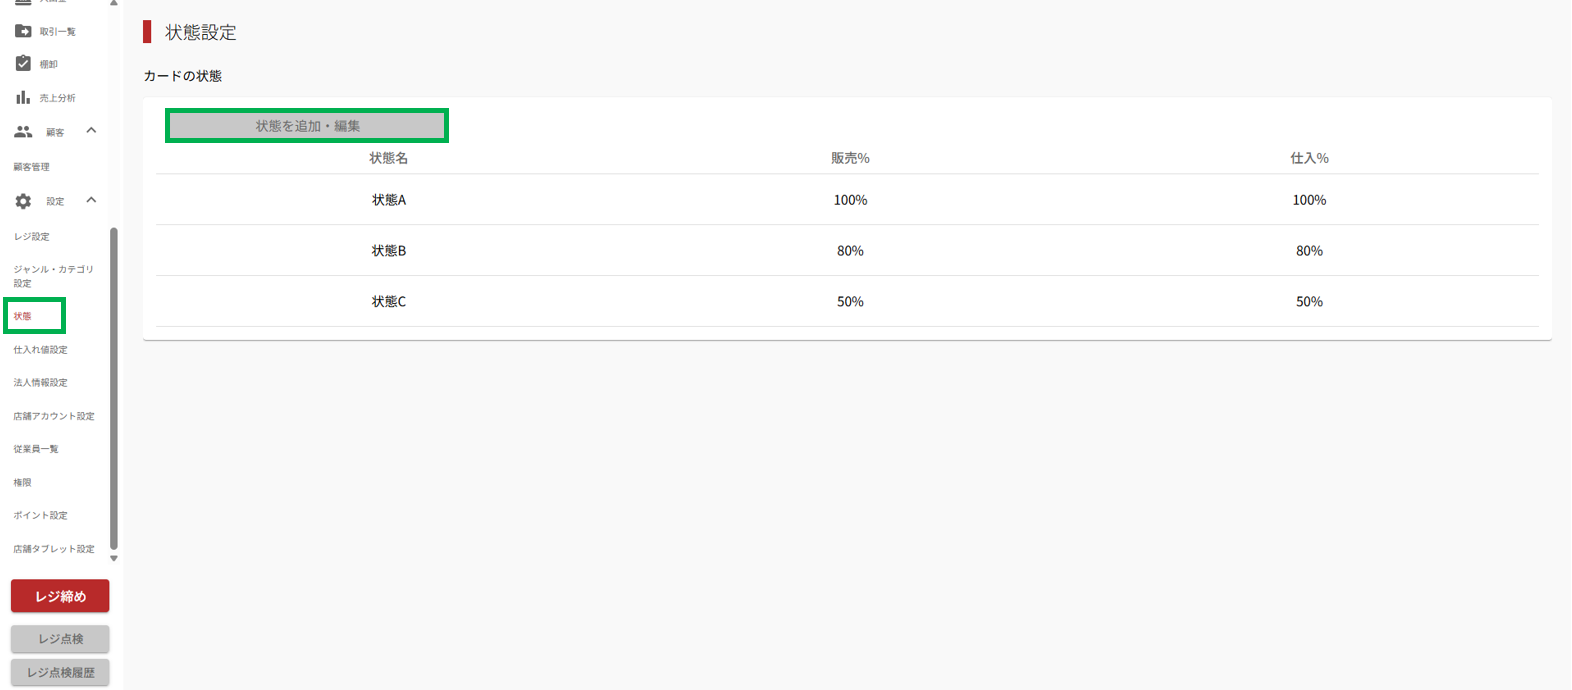Click the 設定 gear icon
The height and width of the screenshot is (690, 1572).
(23, 201)
